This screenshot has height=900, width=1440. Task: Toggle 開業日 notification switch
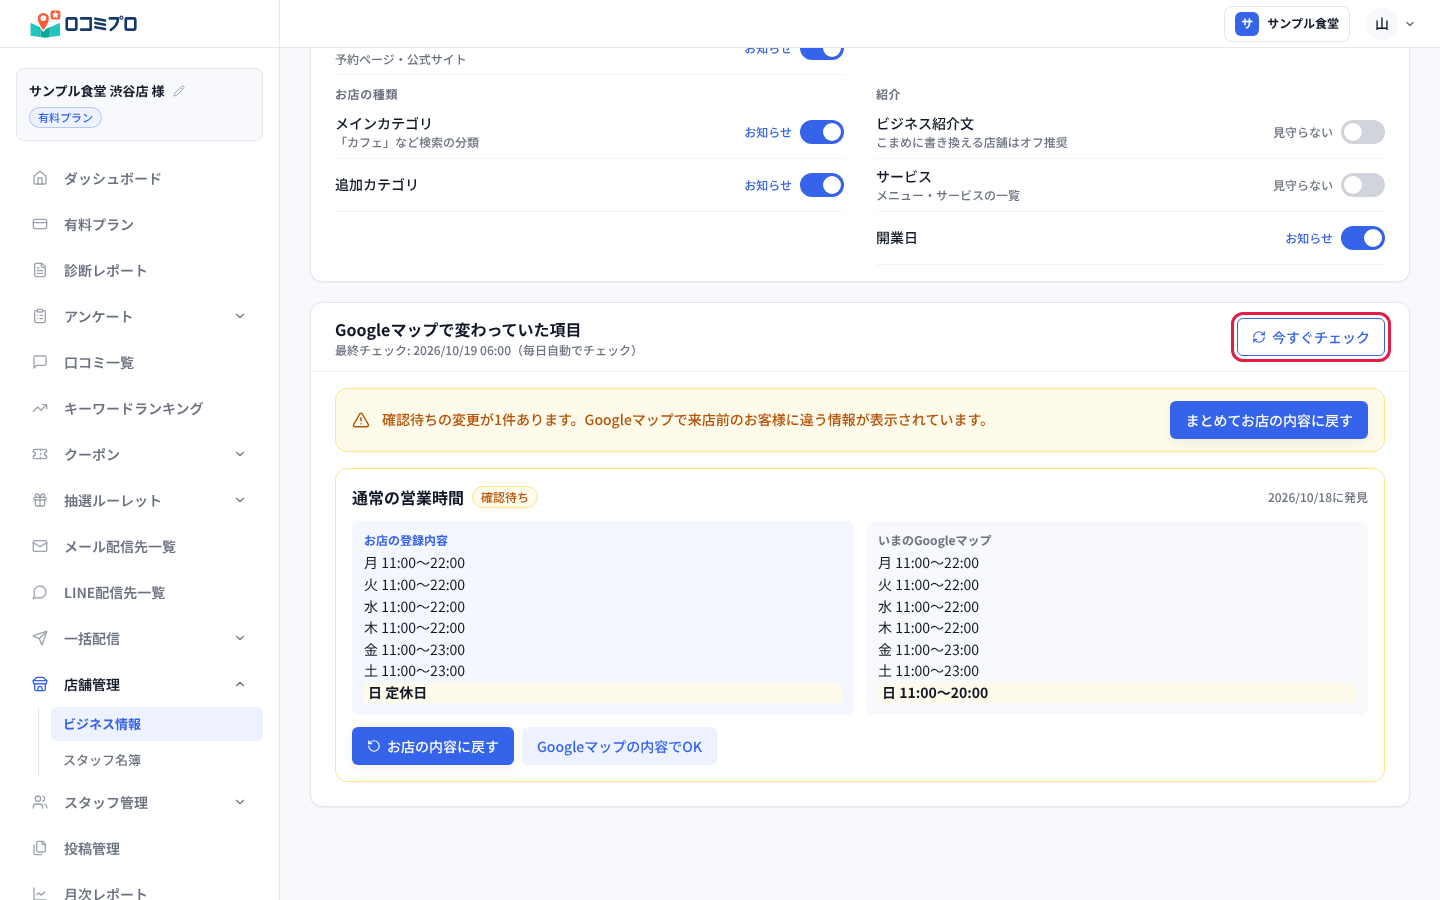pos(1363,238)
